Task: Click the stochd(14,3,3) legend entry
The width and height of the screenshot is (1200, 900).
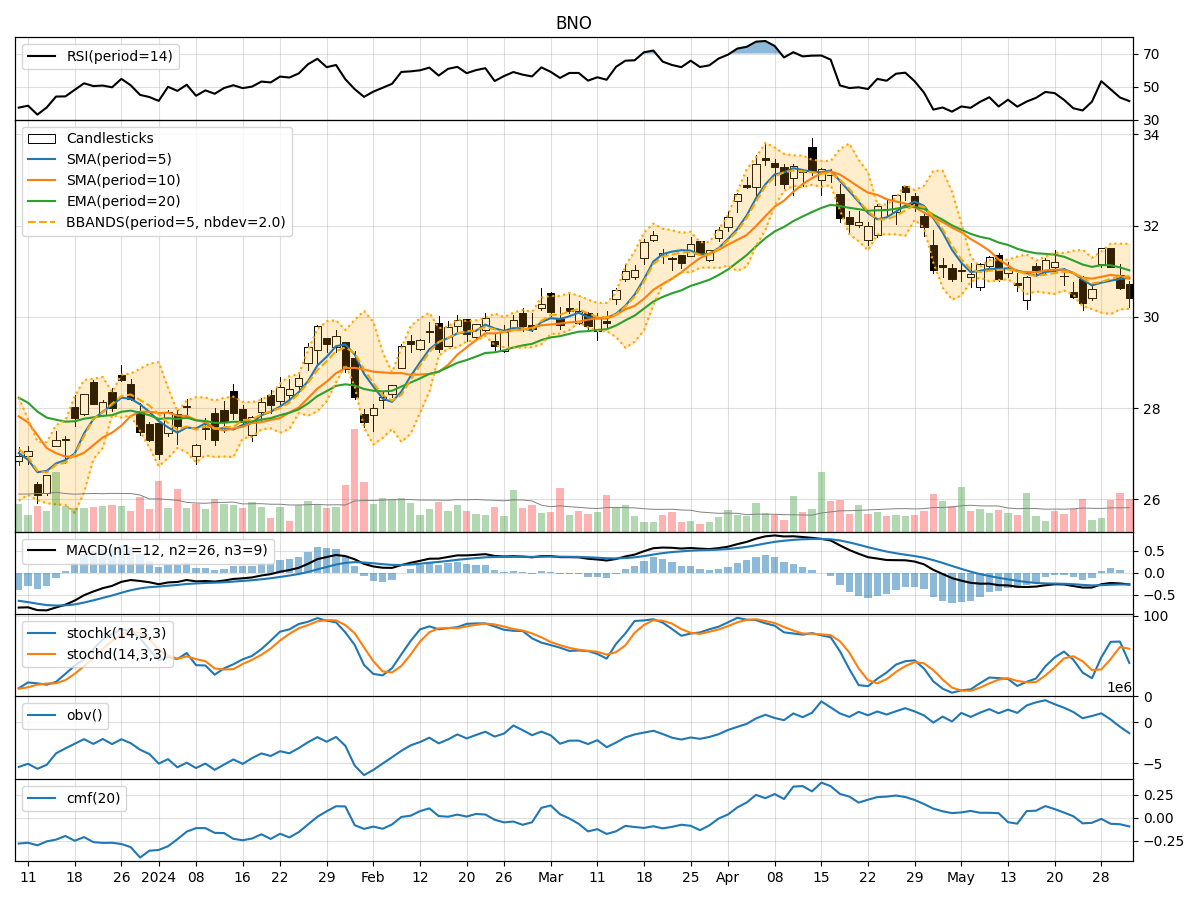Action: [x=115, y=654]
